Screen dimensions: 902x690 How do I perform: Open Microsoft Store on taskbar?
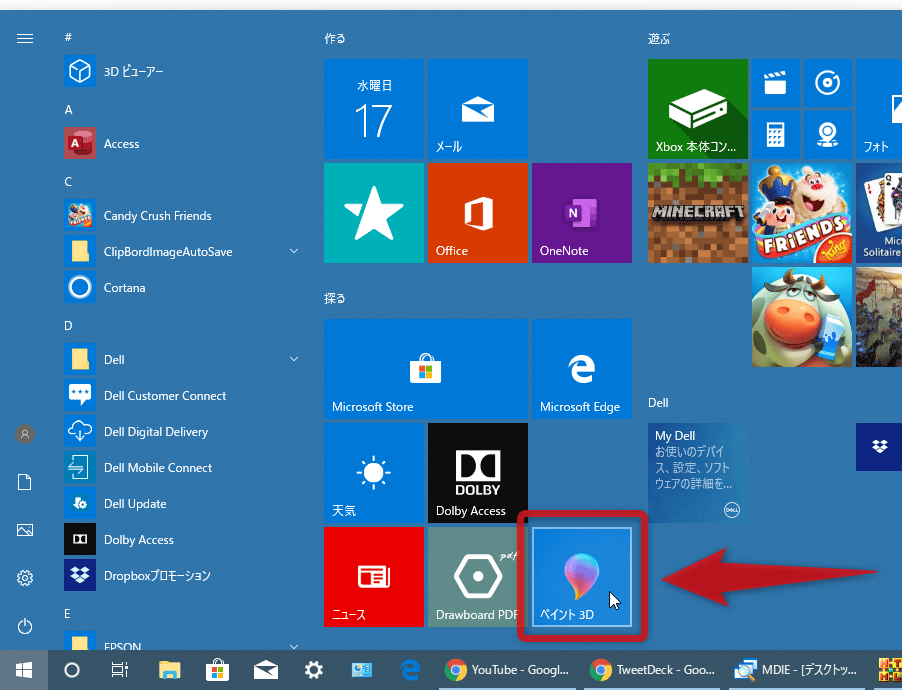click(x=217, y=670)
